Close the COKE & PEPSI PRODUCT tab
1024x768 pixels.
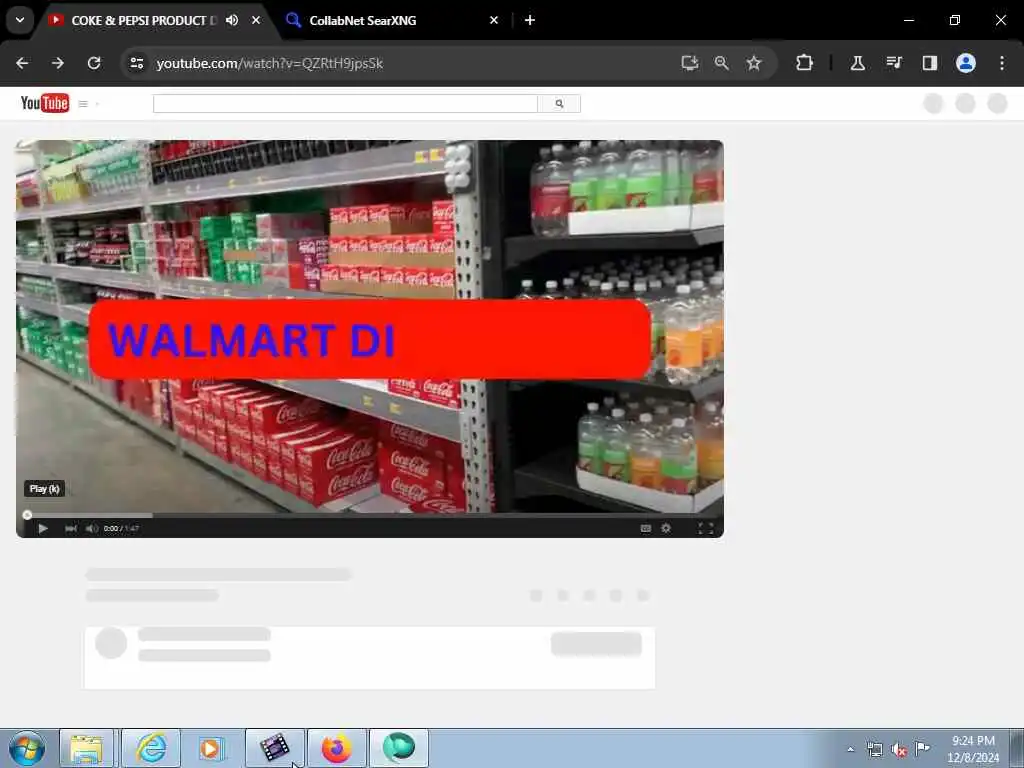256,20
